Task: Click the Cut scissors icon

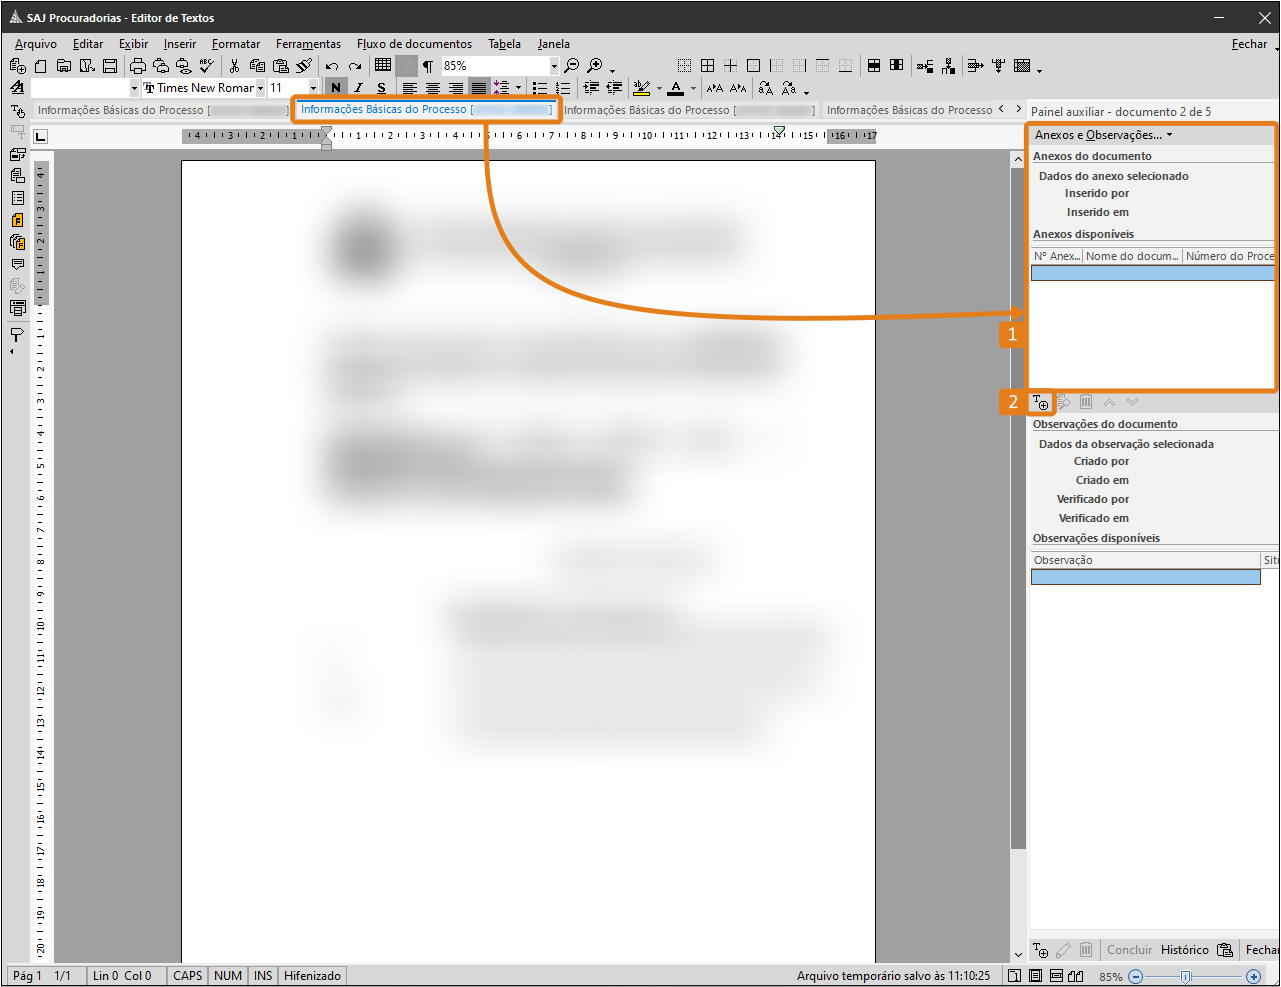Action: 234,66
